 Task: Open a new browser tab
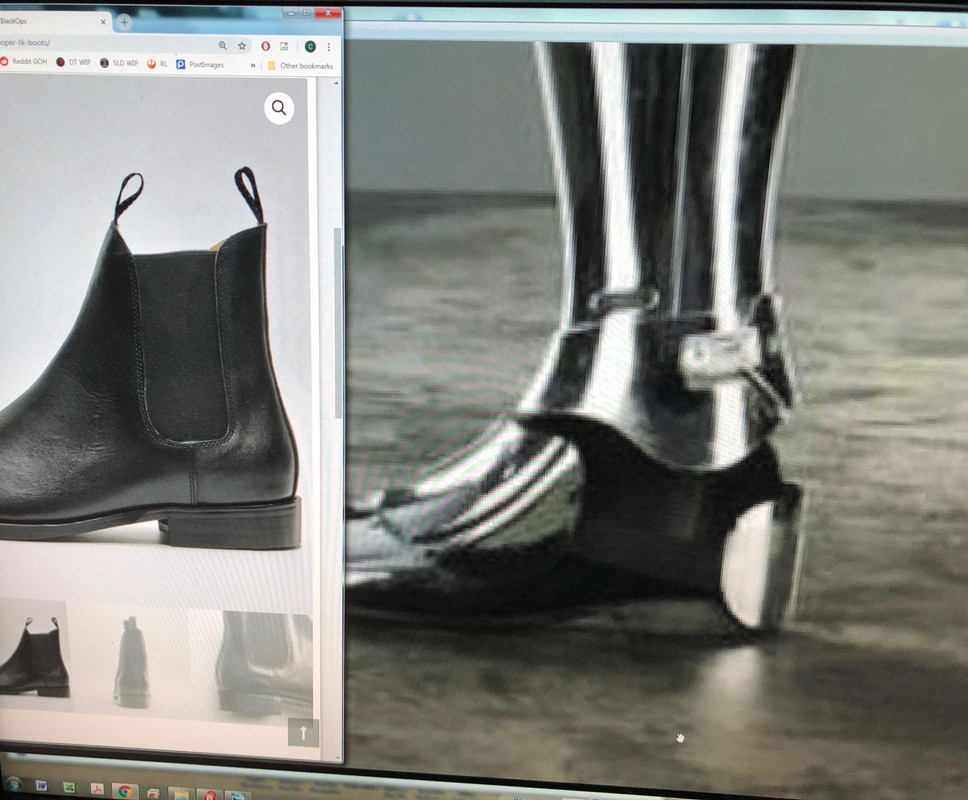click(x=124, y=22)
